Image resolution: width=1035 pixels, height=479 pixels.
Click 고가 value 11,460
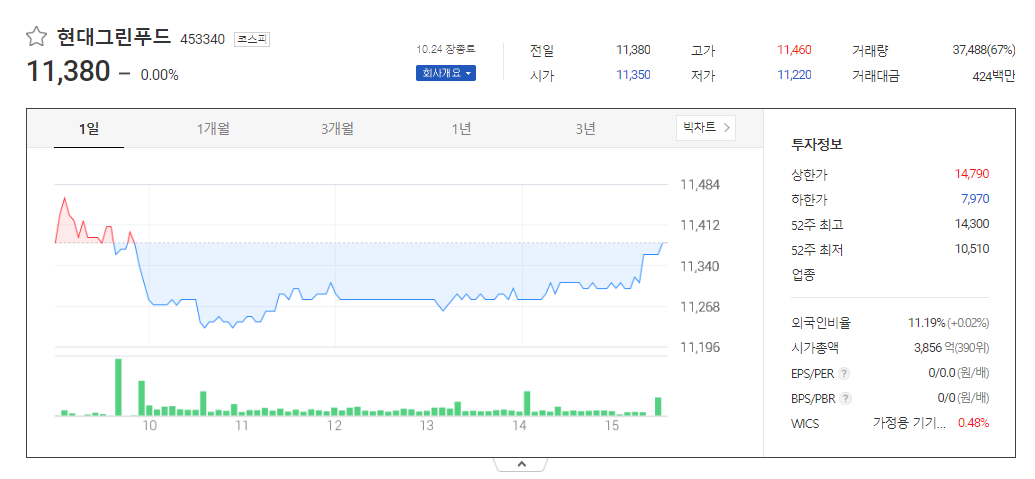coord(794,50)
